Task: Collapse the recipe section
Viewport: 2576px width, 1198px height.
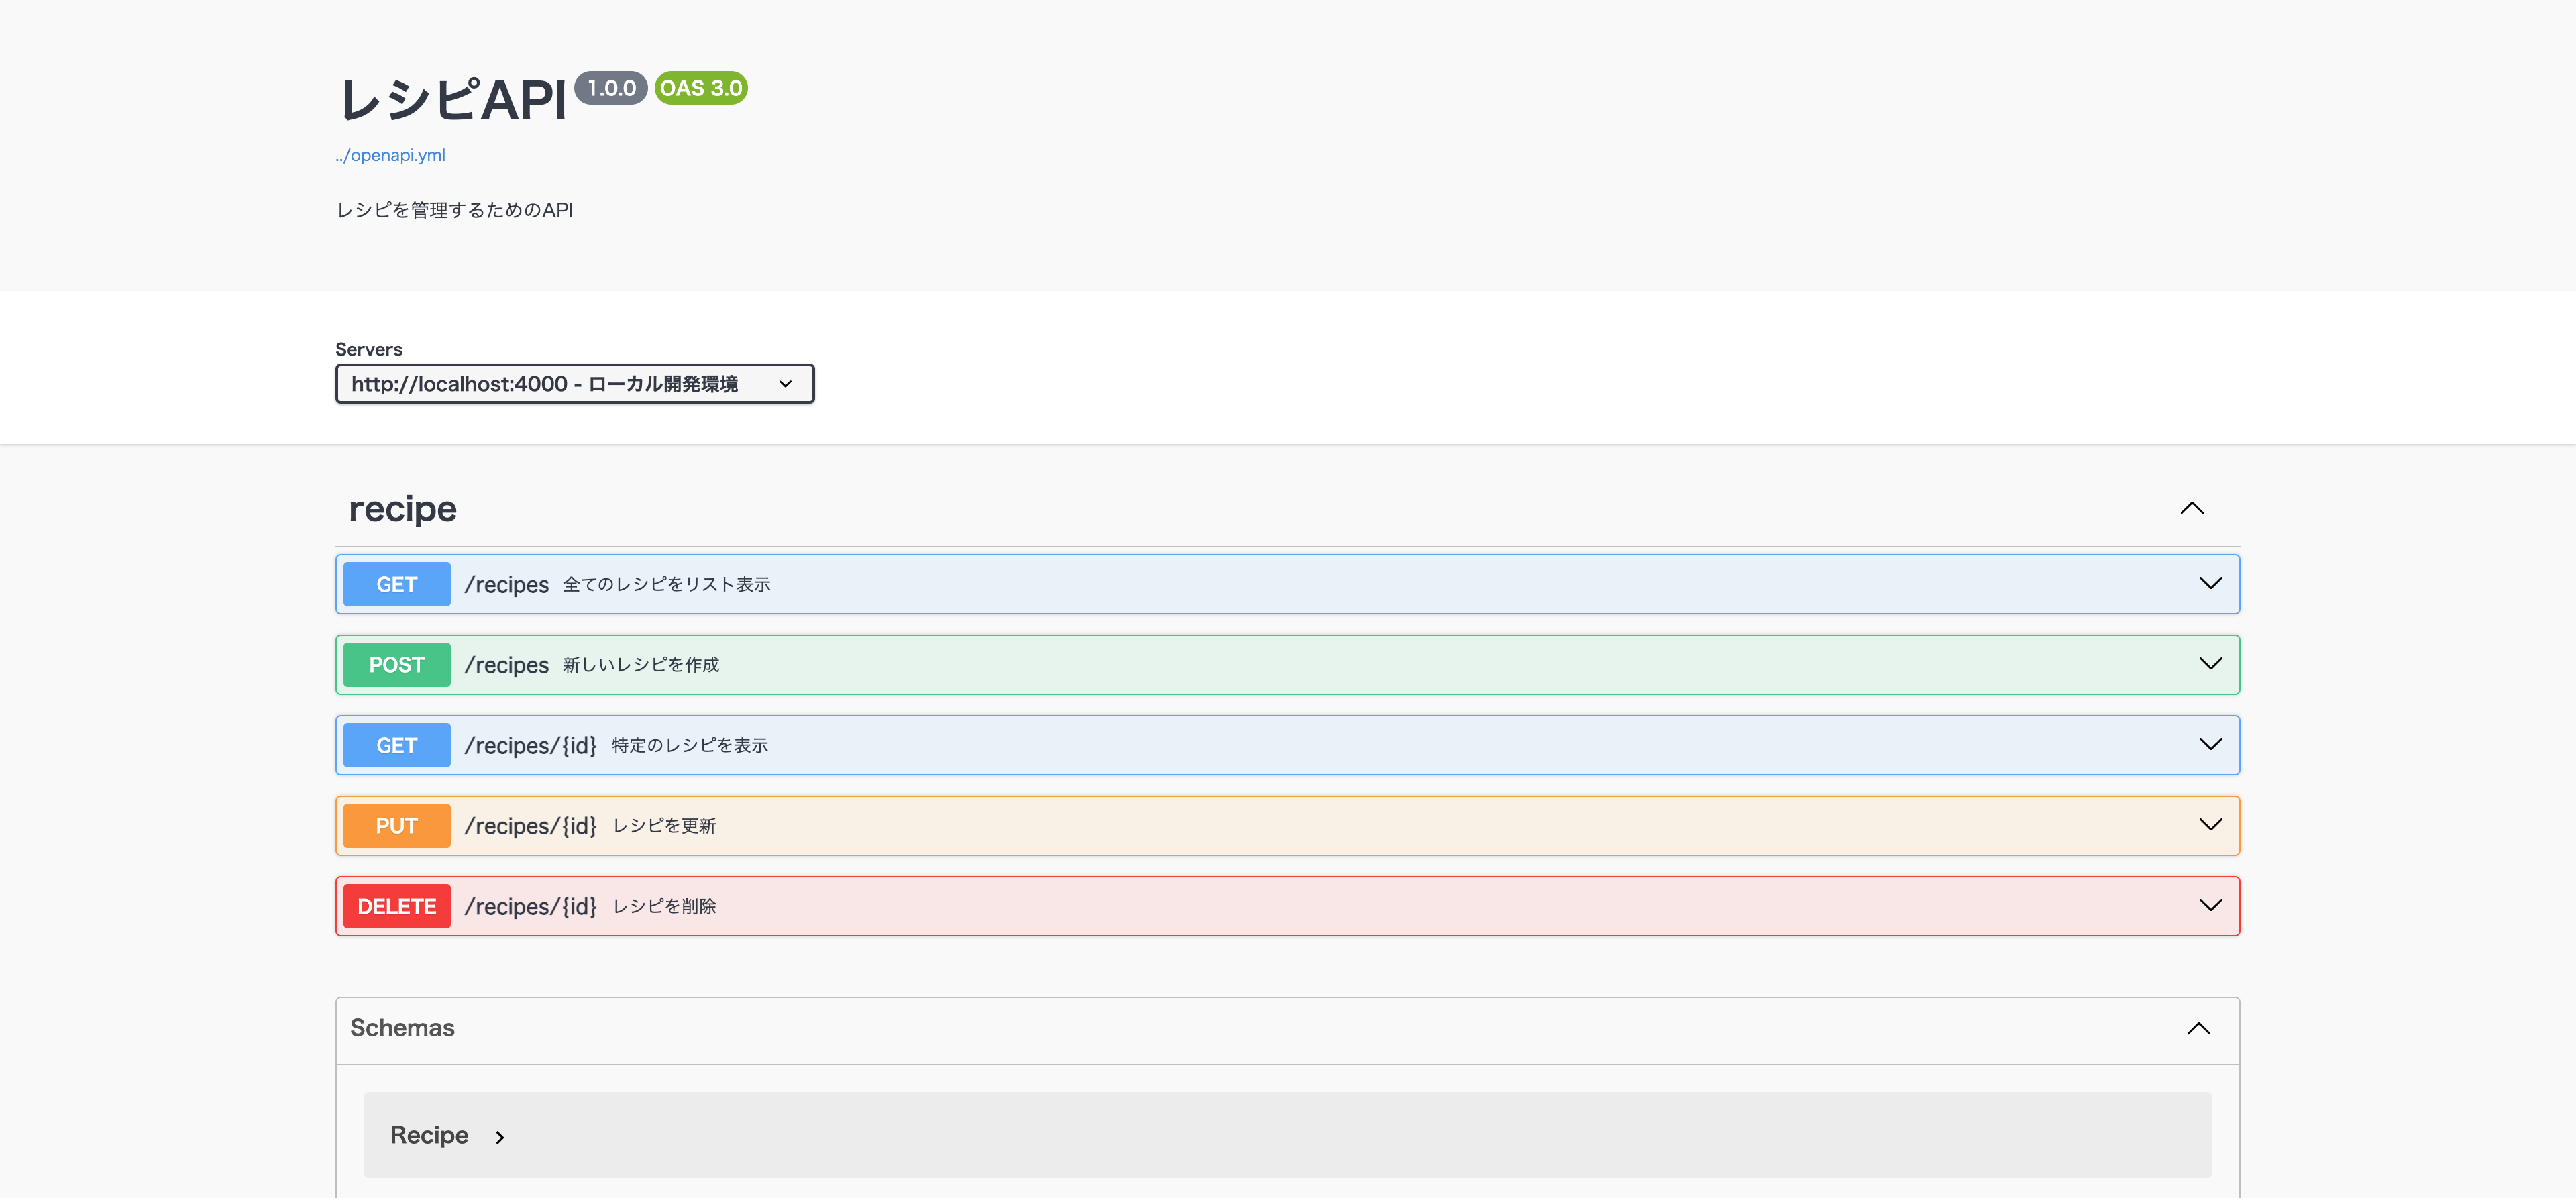Action: (x=2193, y=508)
